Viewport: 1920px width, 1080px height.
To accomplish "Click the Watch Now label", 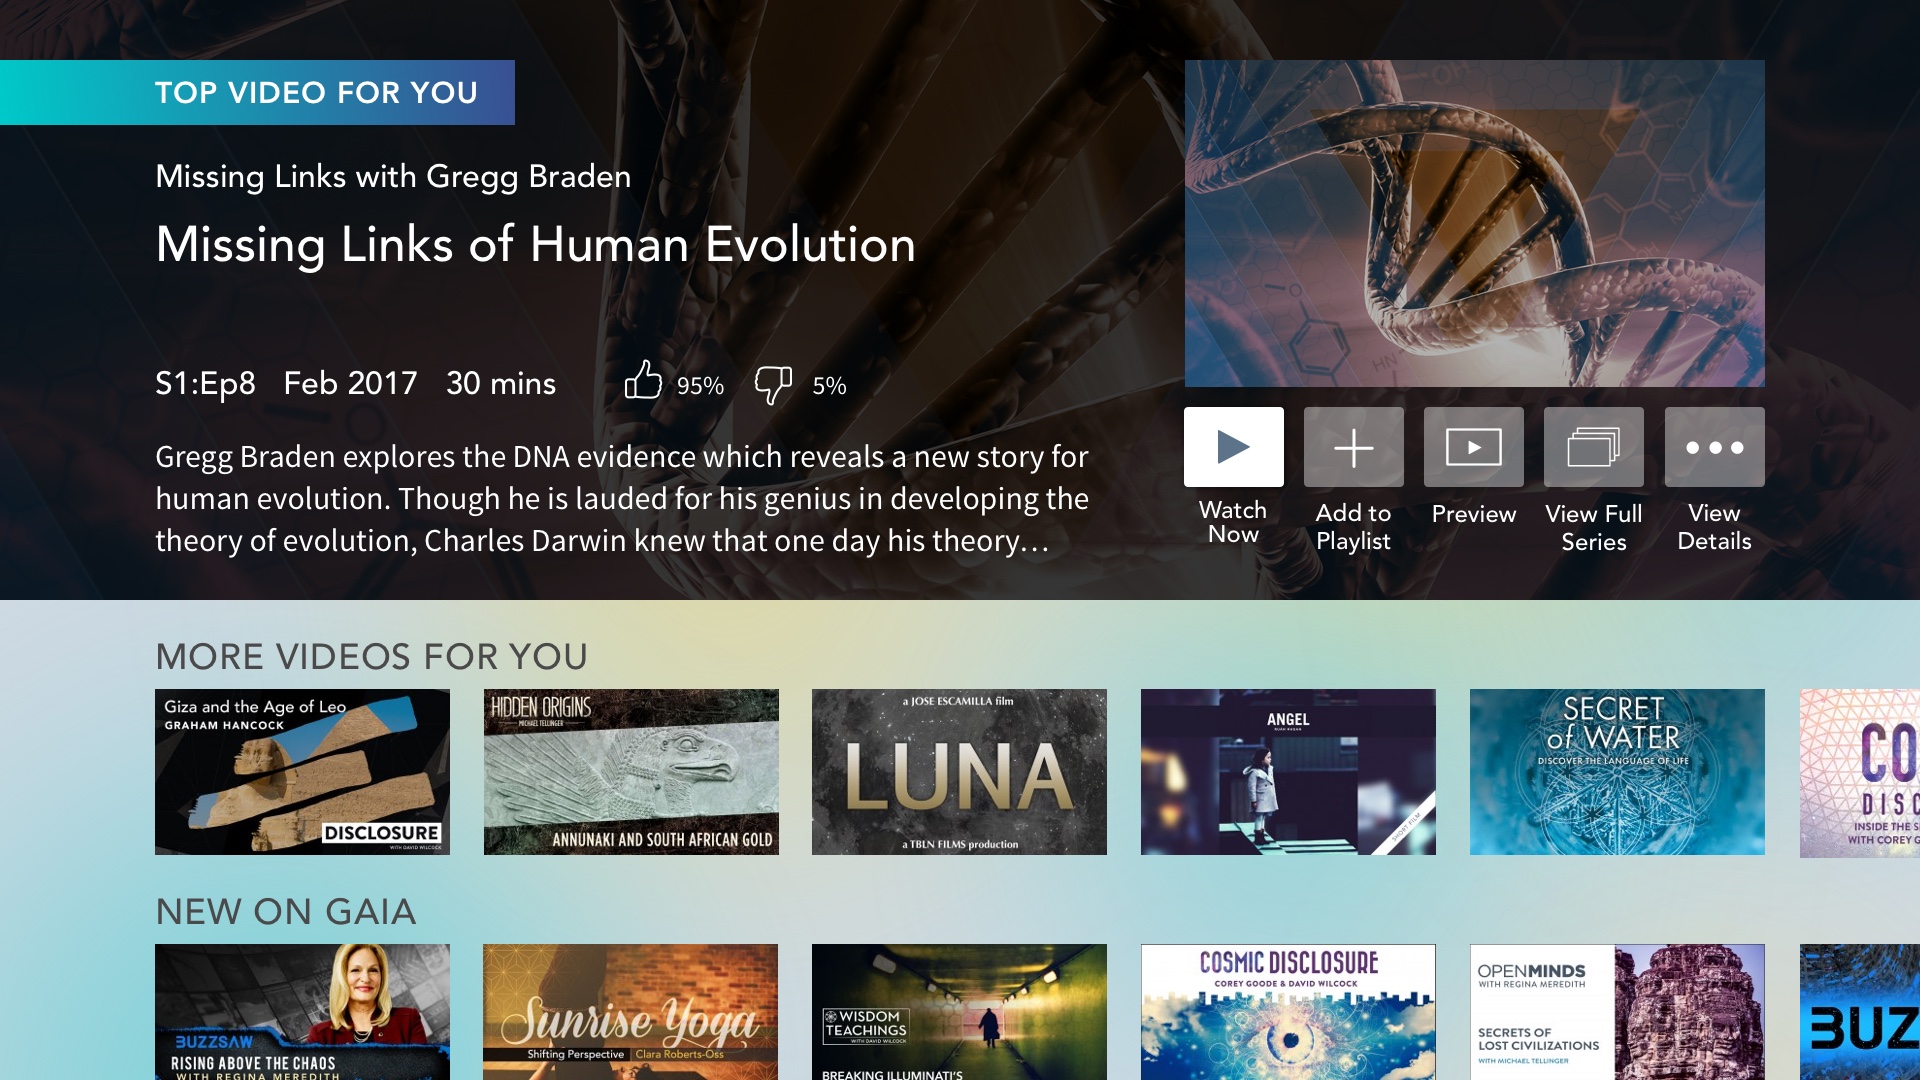I will (x=1233, y=522).
